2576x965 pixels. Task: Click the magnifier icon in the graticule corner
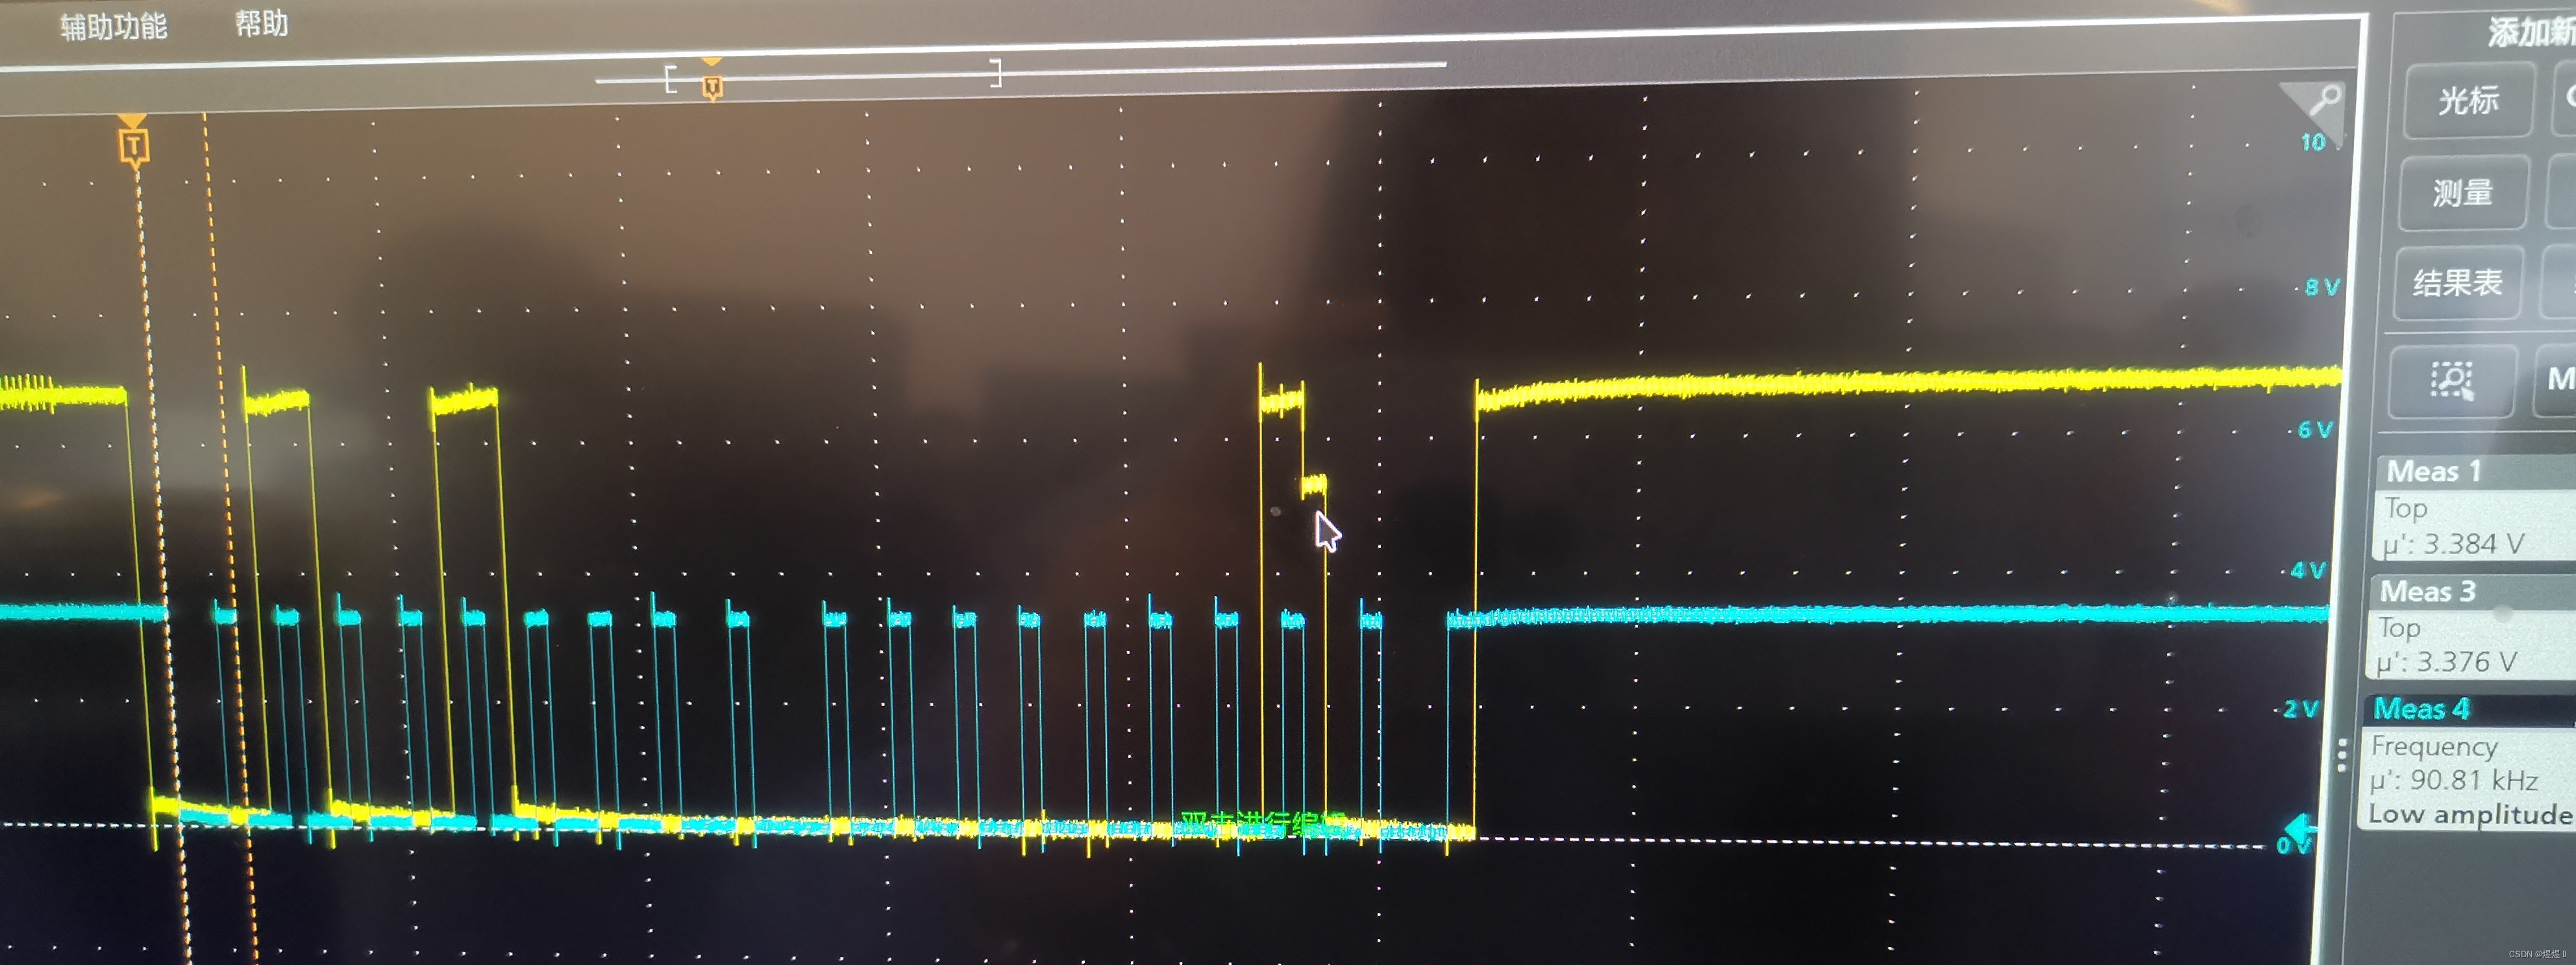pos(2325,100)
